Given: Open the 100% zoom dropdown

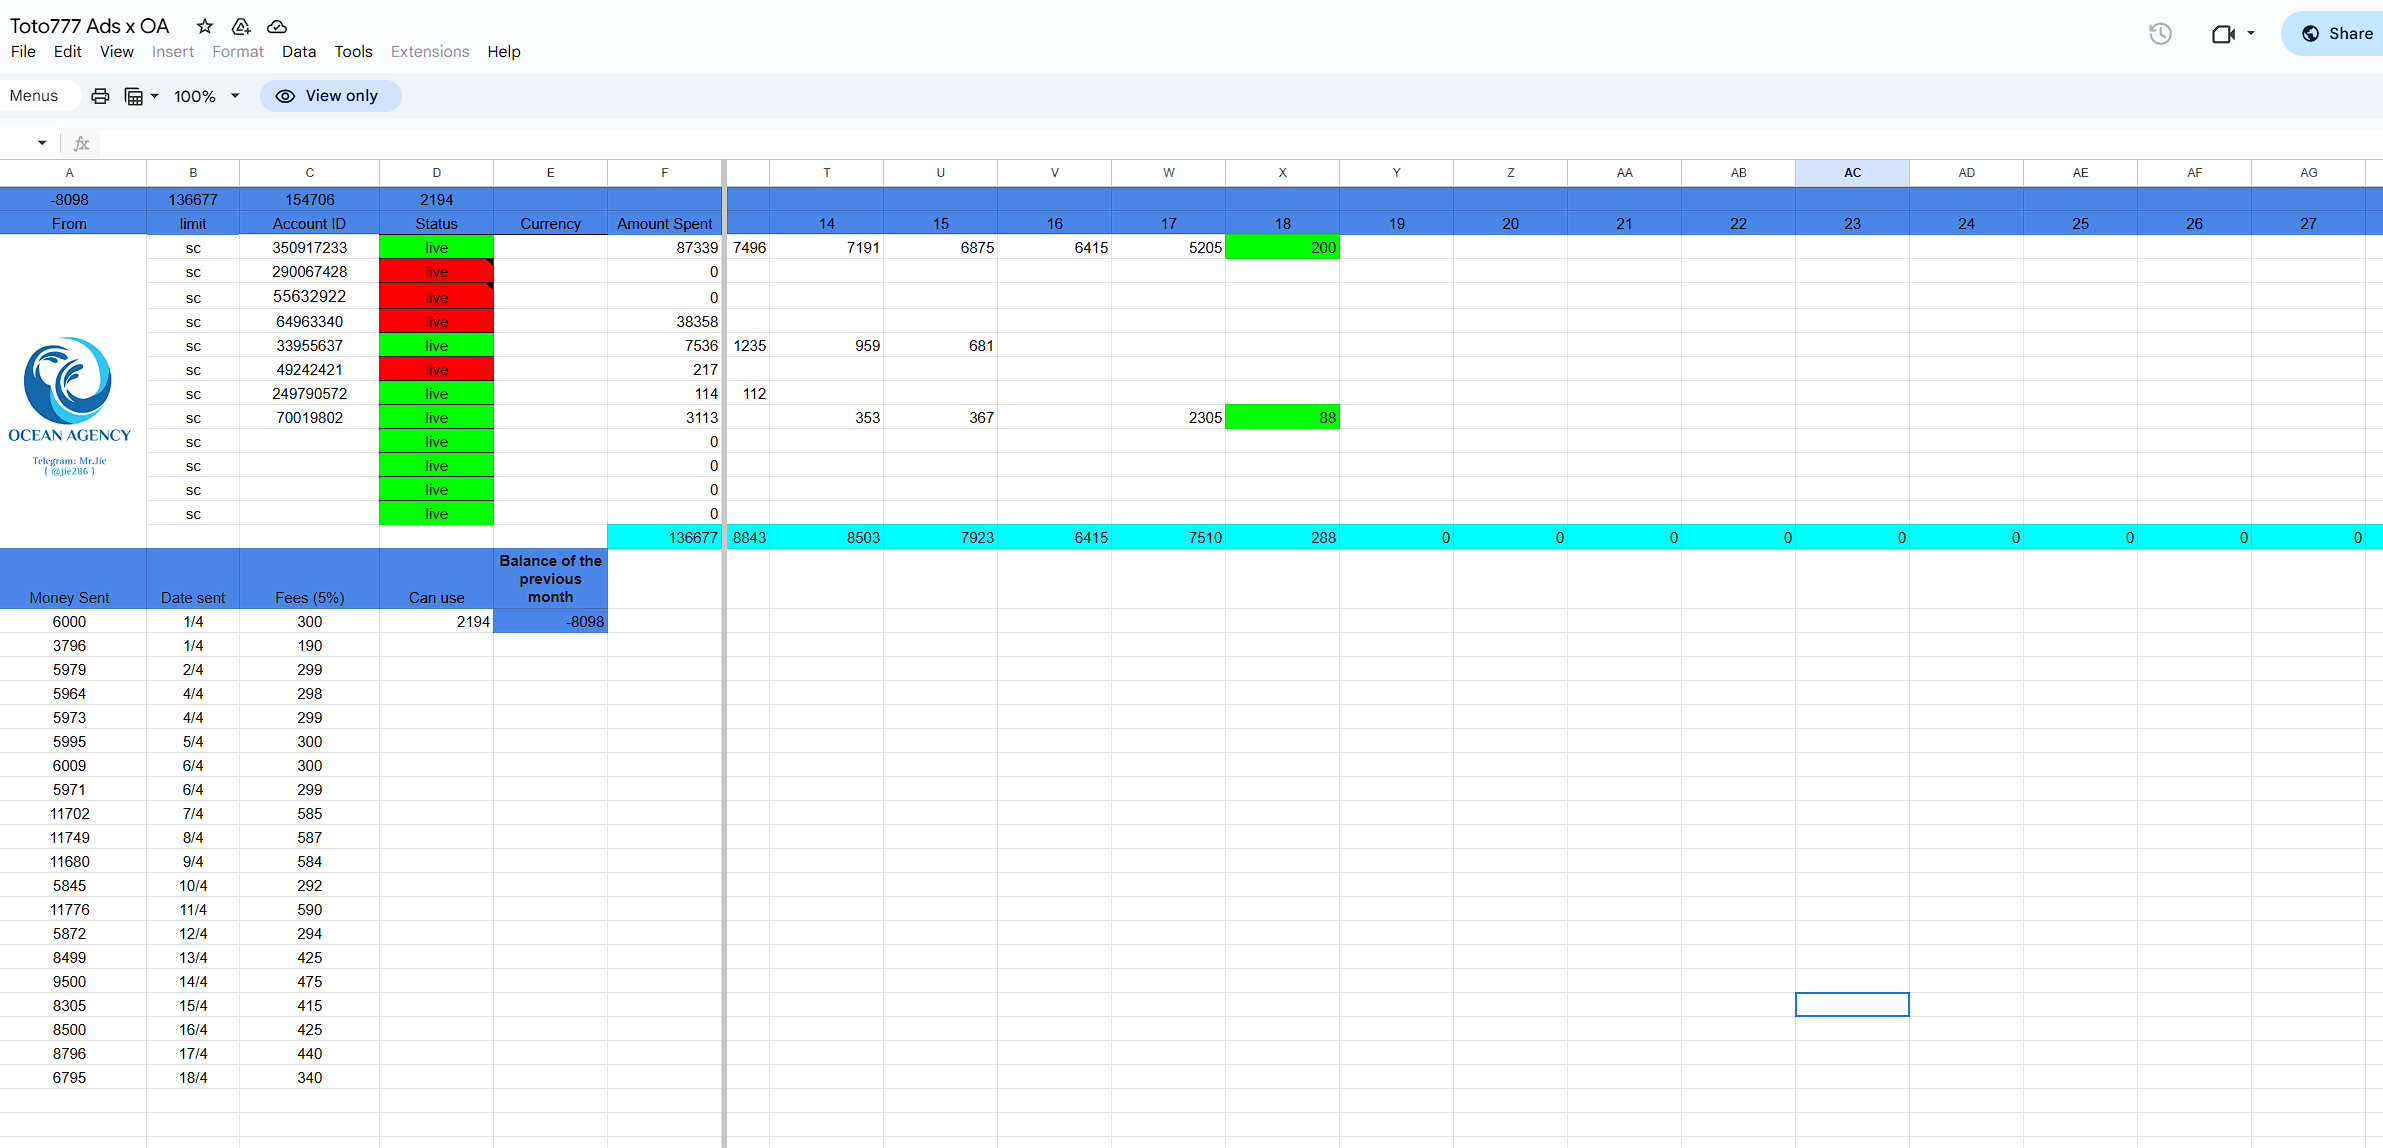Looking at the screenshot, I should pos(207,96).
